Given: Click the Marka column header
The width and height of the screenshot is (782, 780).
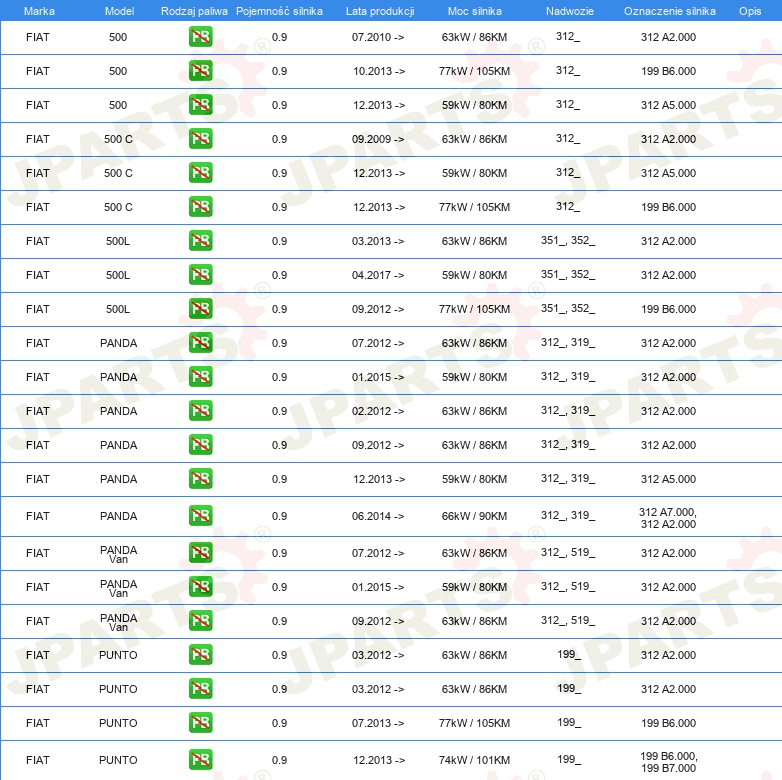Looking at the screenshot, I should pyautogui.click(x=39, y=11).
